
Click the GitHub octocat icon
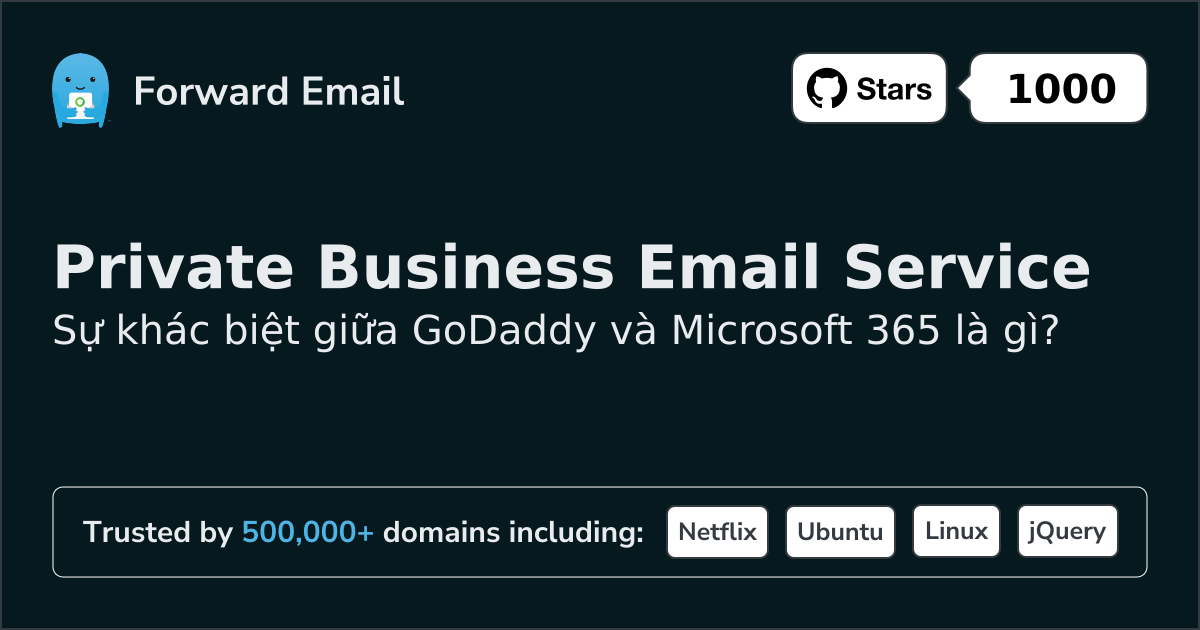(826, 89)
